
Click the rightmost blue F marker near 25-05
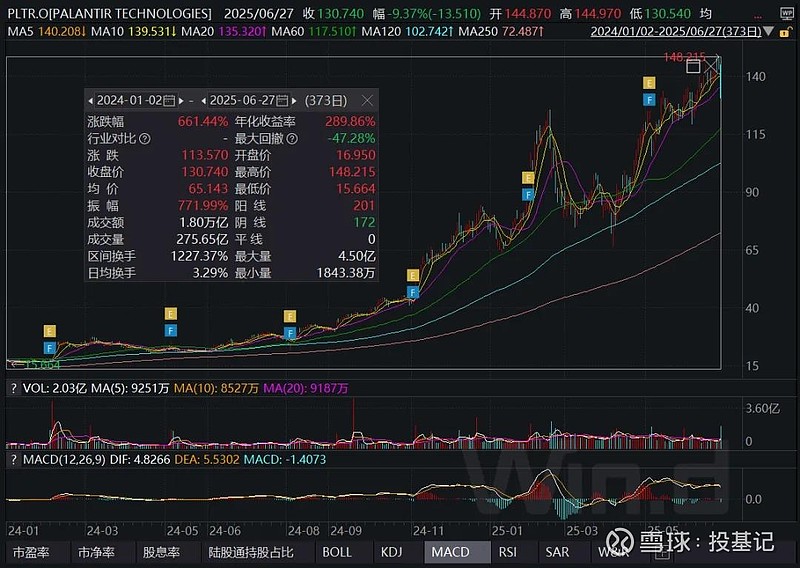point(649,100)
